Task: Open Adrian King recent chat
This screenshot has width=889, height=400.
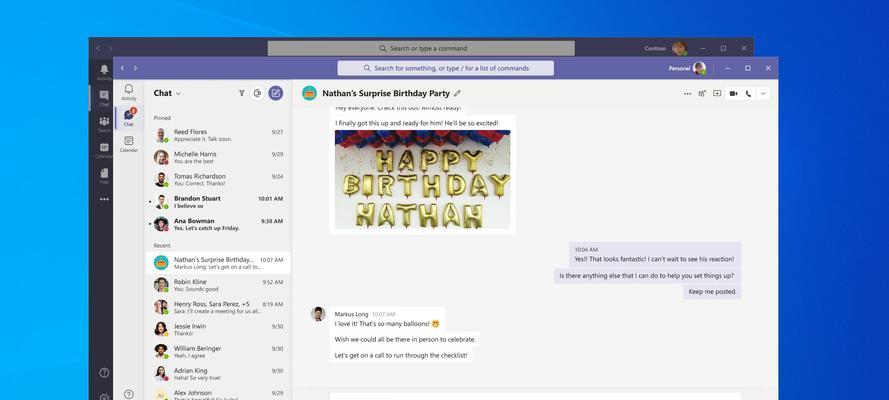Action: click(x=218, y=374)
